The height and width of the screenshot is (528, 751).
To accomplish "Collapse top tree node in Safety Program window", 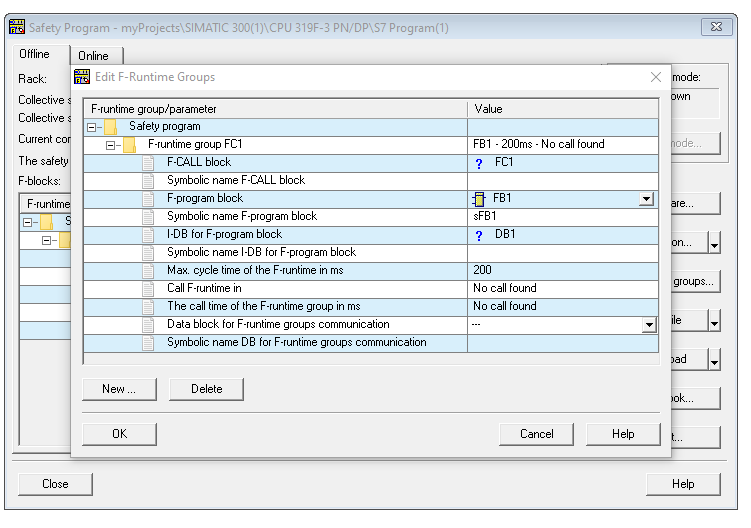I will (x=27, y=222).
